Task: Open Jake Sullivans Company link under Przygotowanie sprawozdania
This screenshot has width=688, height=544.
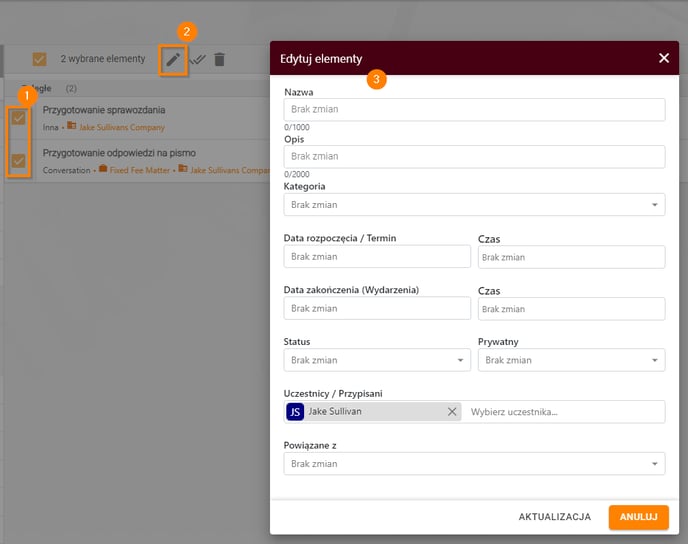Action: [122, 127]
